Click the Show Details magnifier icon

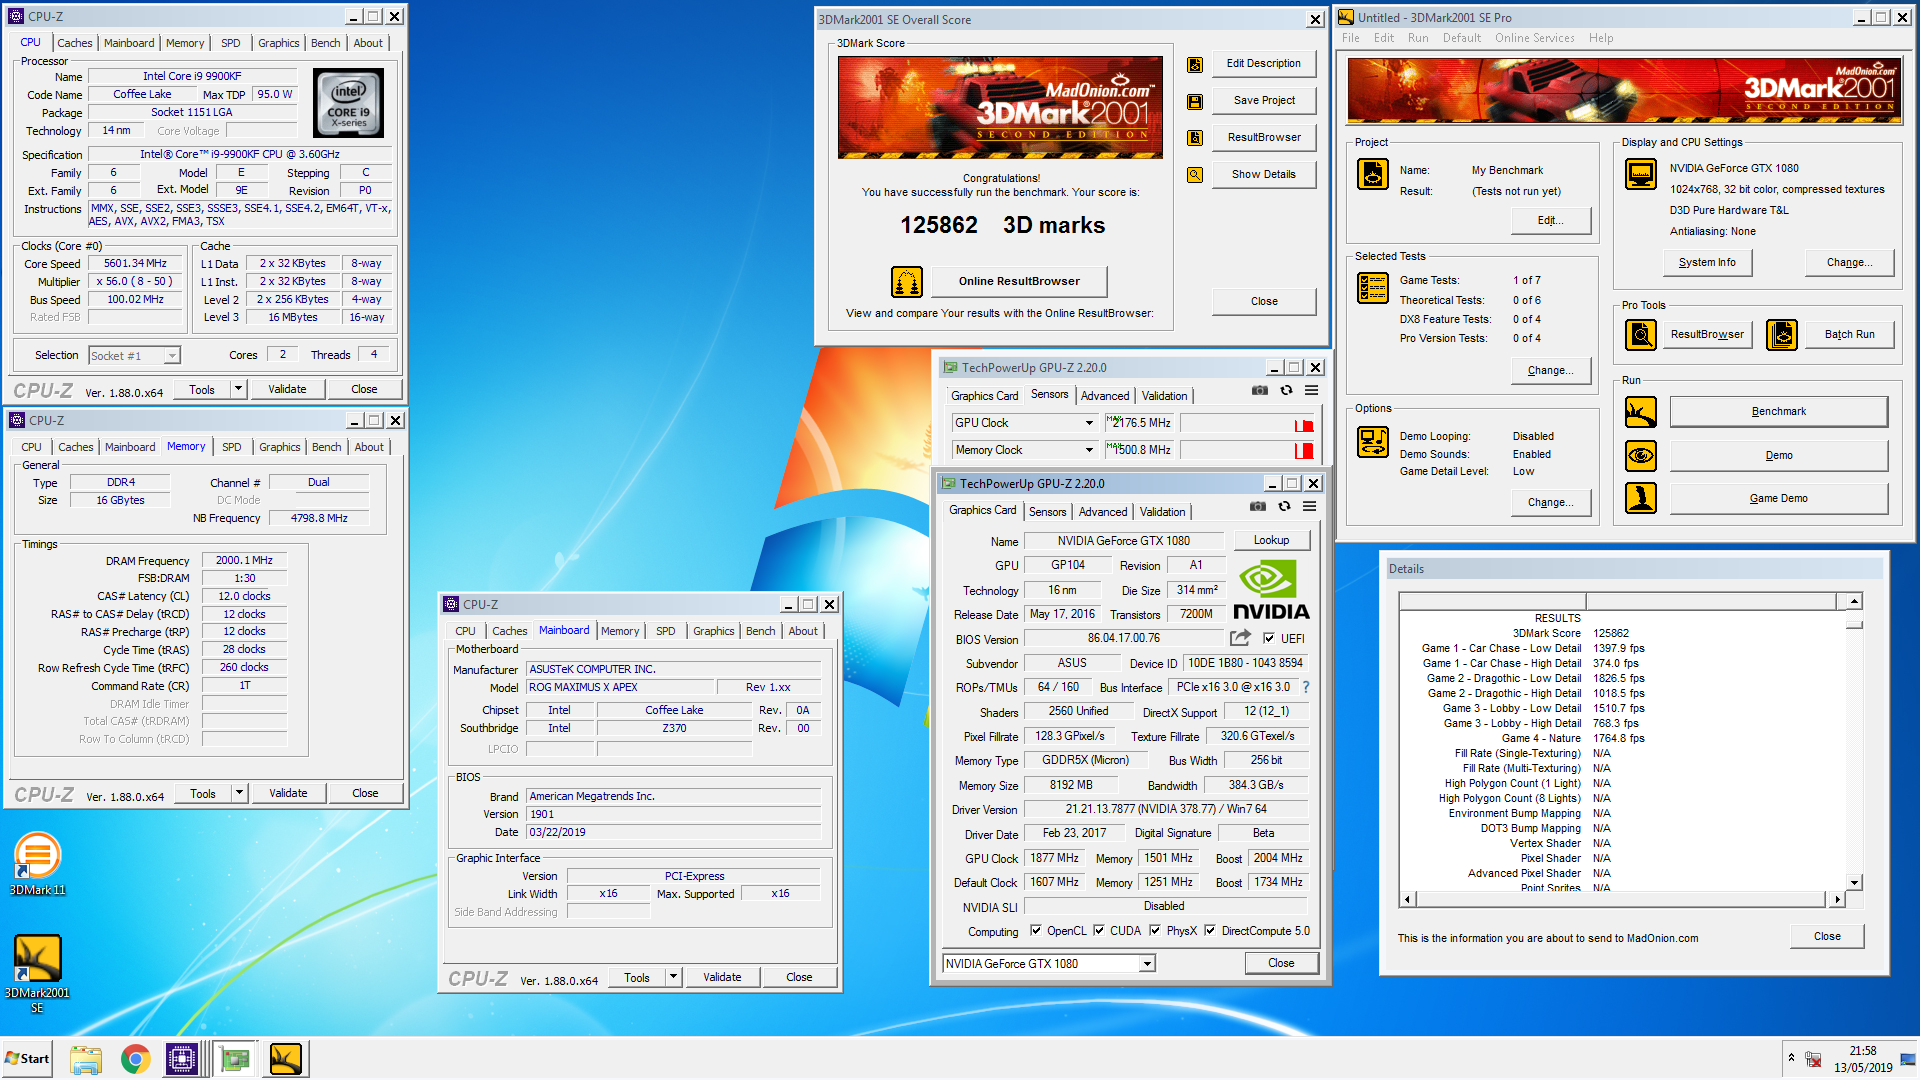click(1194, 175)
